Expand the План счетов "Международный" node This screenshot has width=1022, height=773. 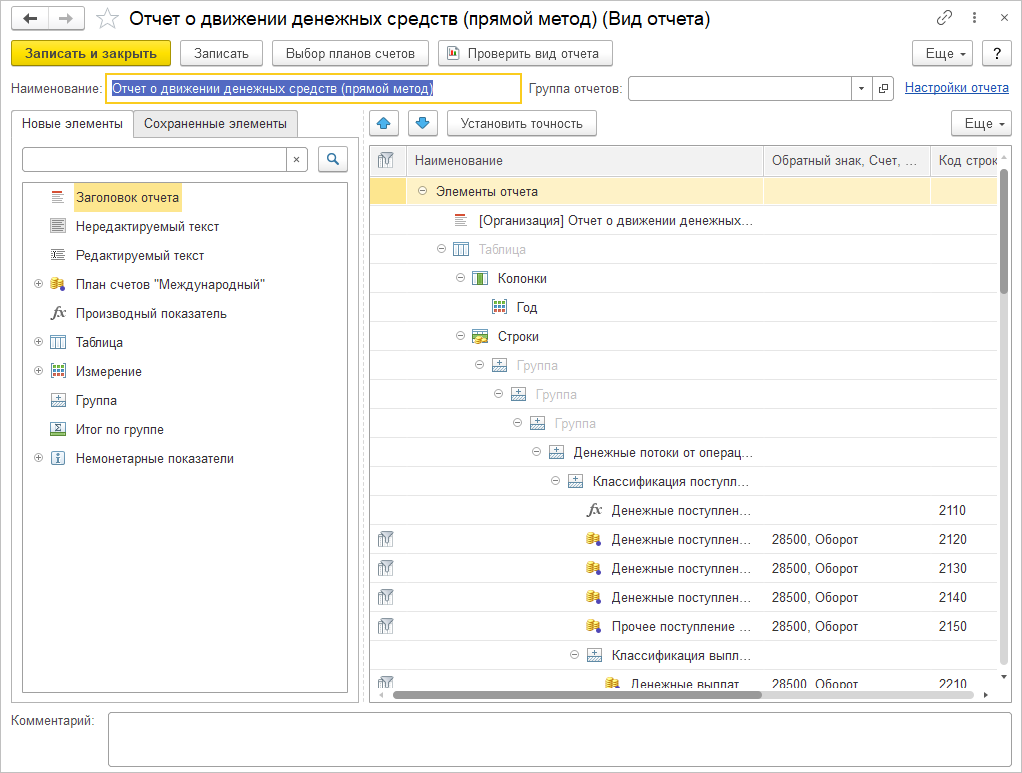pos(39,284)
